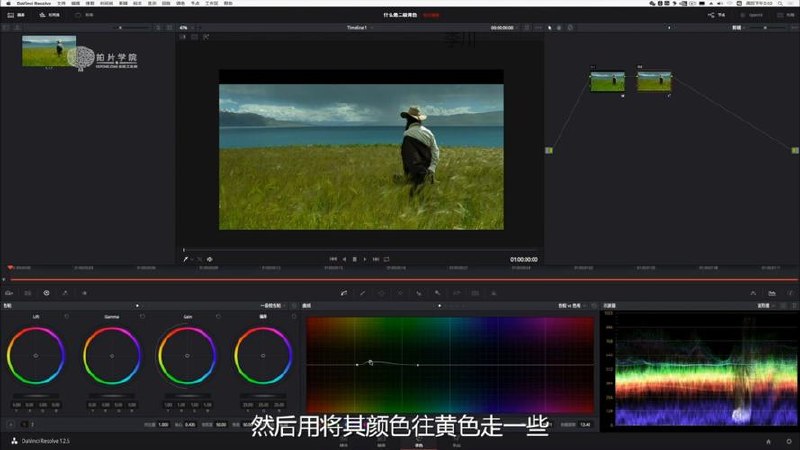Viewport: 800px width, 450px height.
Task: Reset the Lift color wheel
Action: (x=66, y=317)
